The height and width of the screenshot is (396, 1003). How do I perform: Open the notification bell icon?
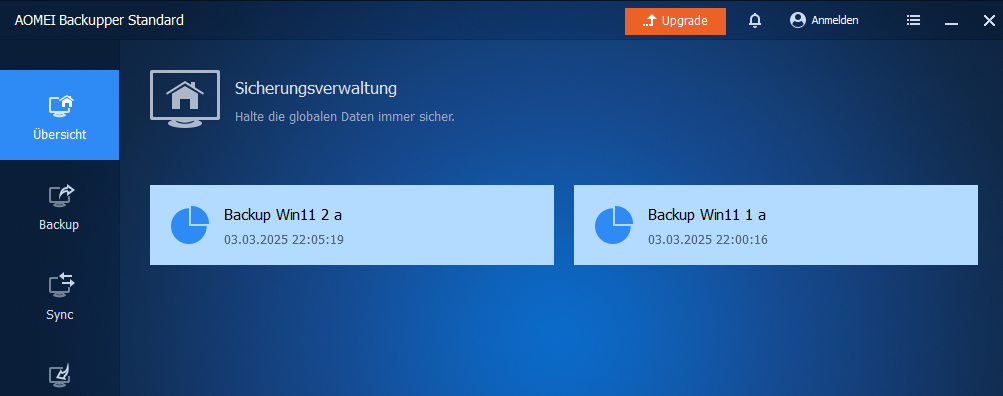(x=755, y=20)
